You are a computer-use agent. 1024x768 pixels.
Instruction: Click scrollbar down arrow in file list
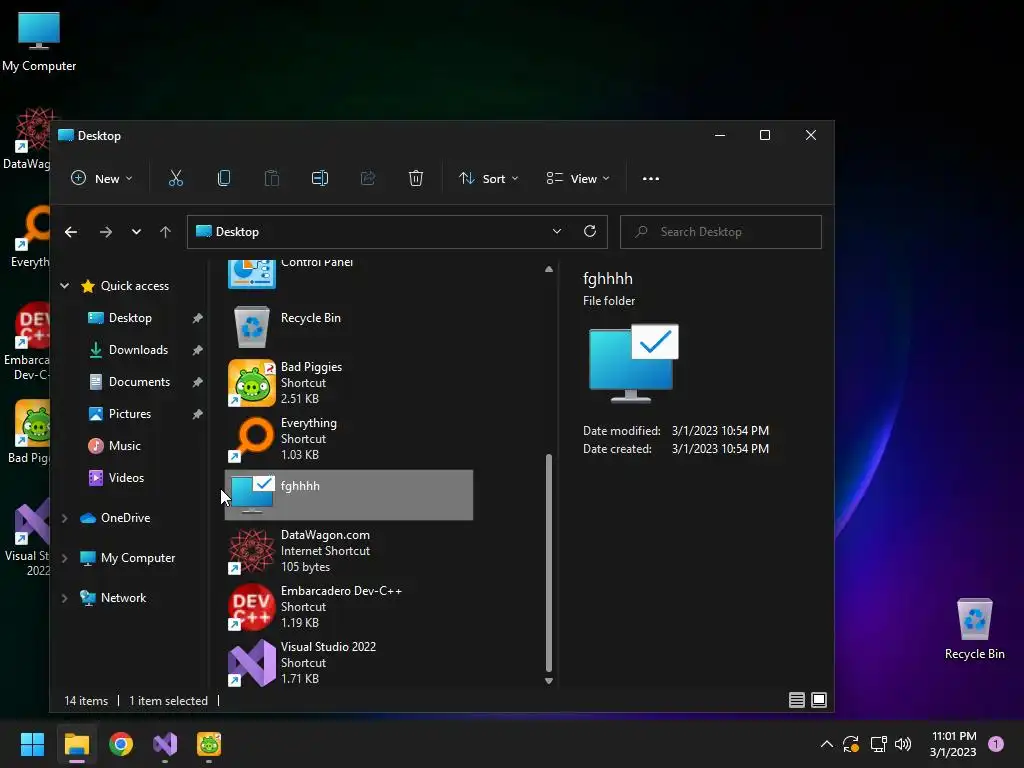(549, 680)
